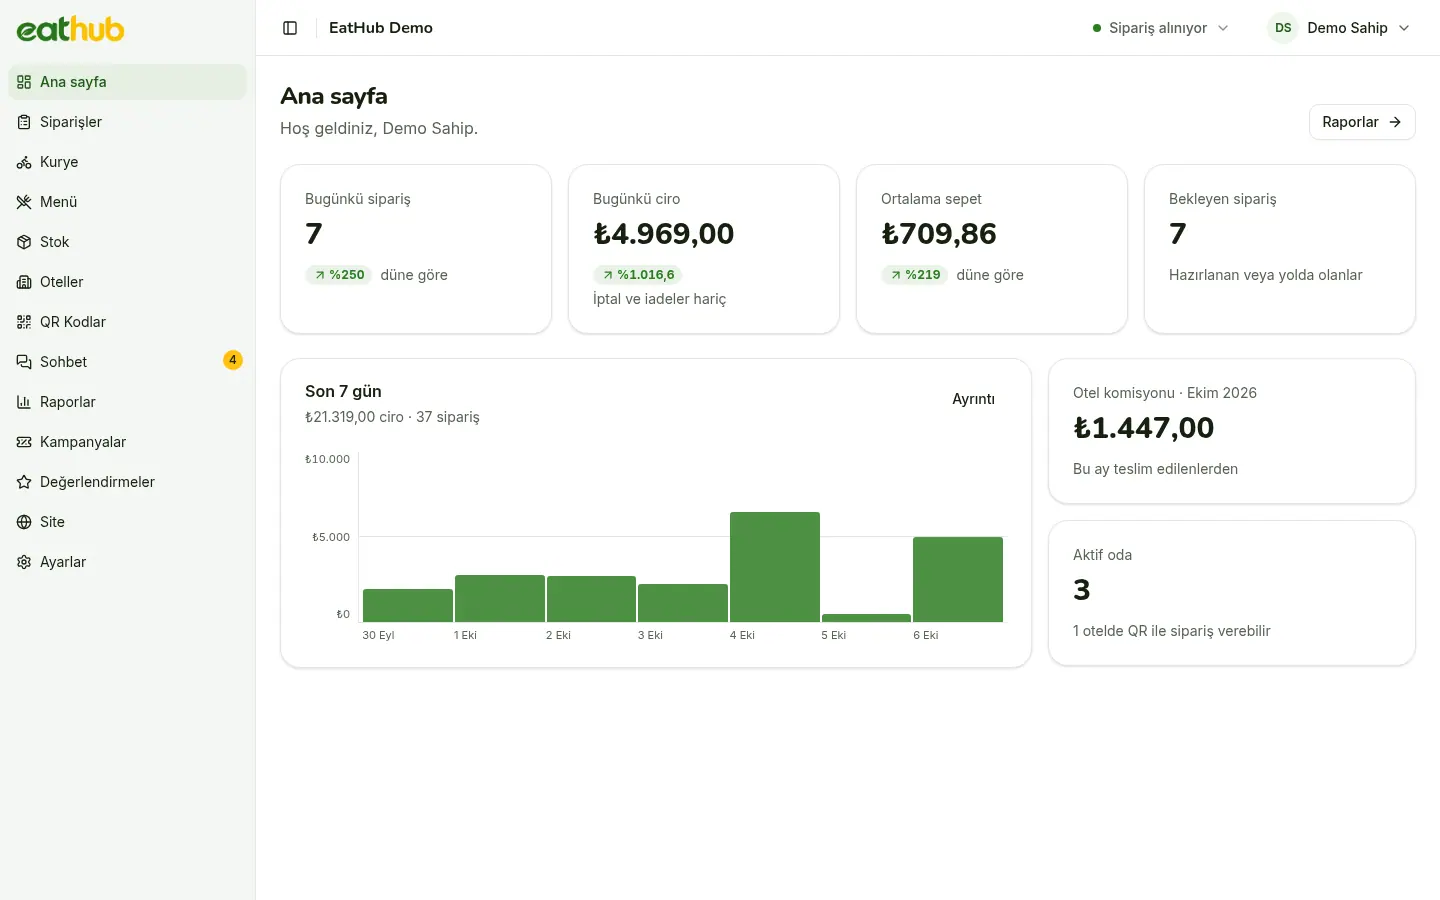1440x900 pixels.
Task: Expand the Demo Sahip account menu chevron
Action: [1404, 28]
